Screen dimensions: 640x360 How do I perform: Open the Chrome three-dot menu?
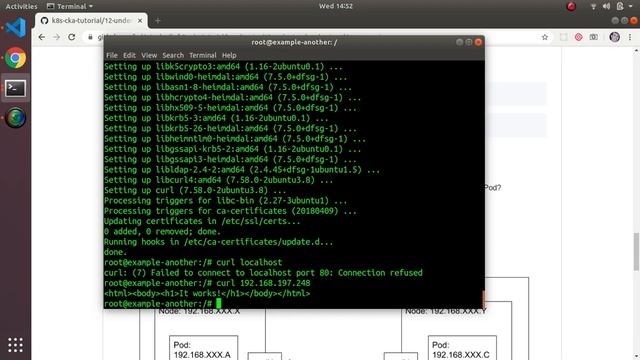[x=630, y=37]
